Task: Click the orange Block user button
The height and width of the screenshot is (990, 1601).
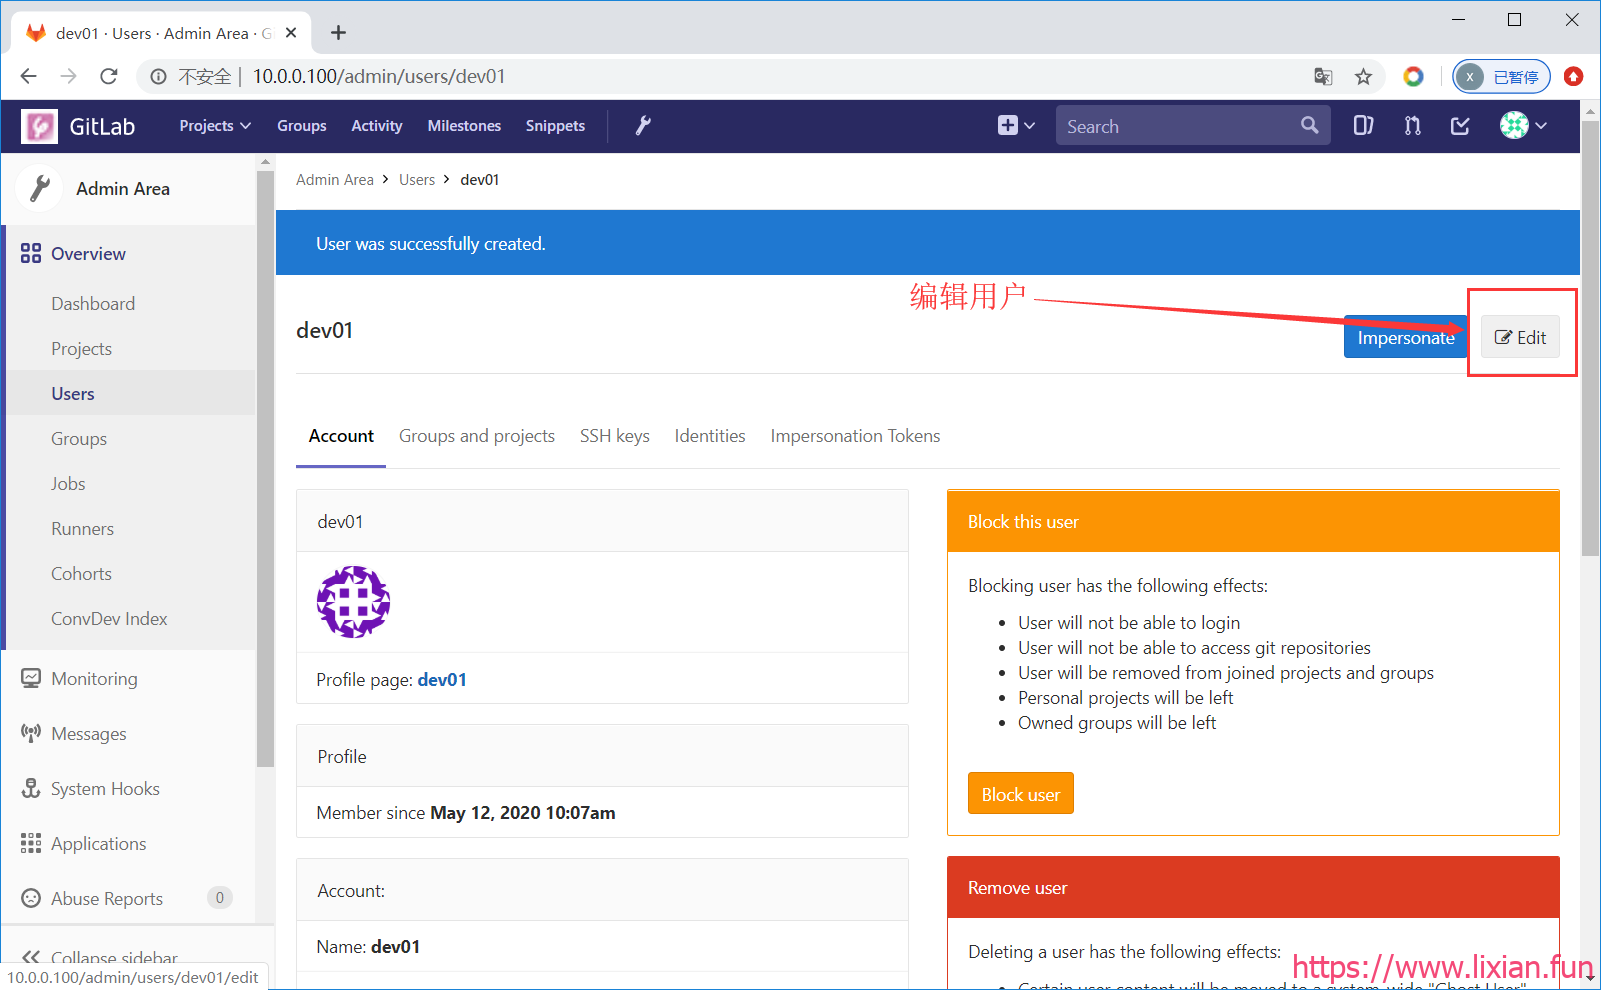Action: [1020, 794]
